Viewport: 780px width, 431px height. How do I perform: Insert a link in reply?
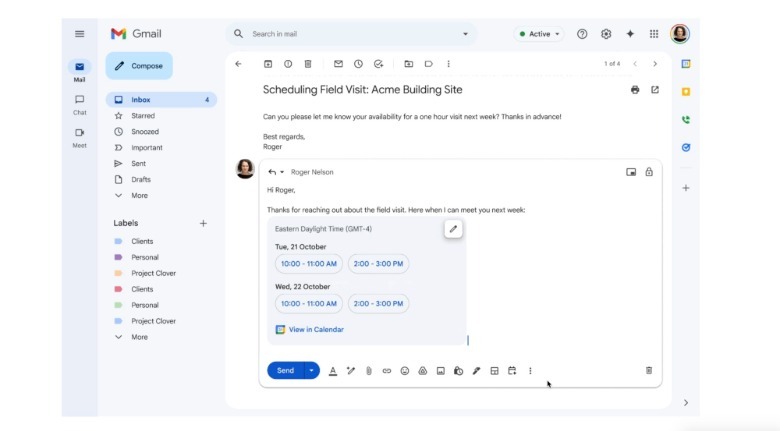387,371
